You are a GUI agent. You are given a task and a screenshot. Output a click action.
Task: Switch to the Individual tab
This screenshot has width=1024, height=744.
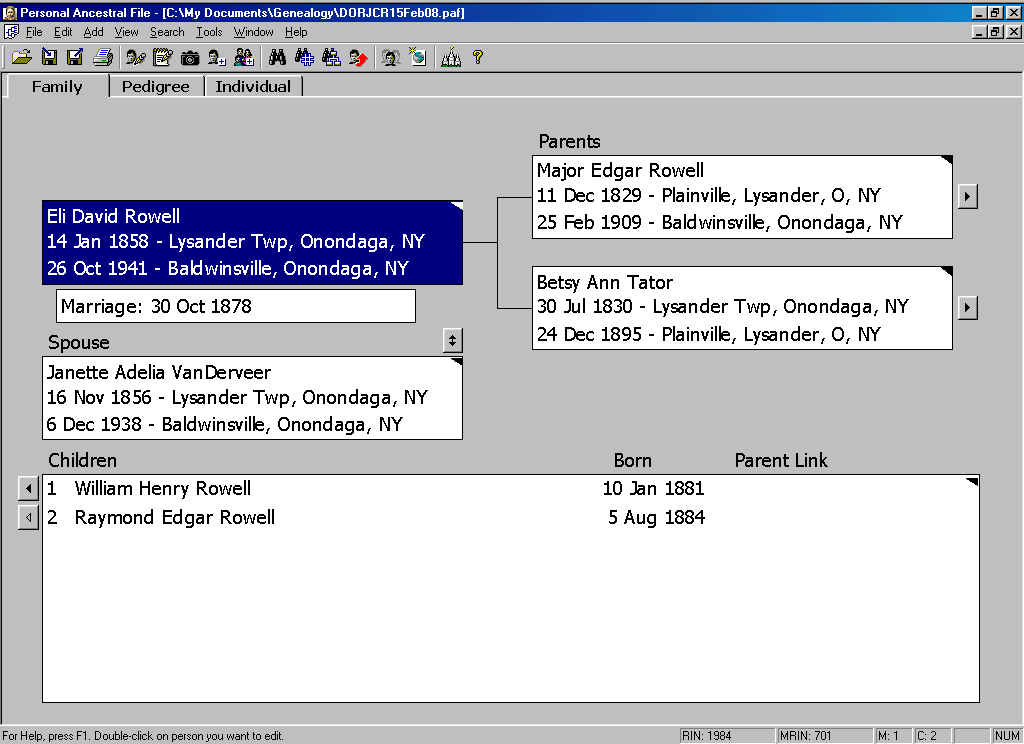click(253, 86)
